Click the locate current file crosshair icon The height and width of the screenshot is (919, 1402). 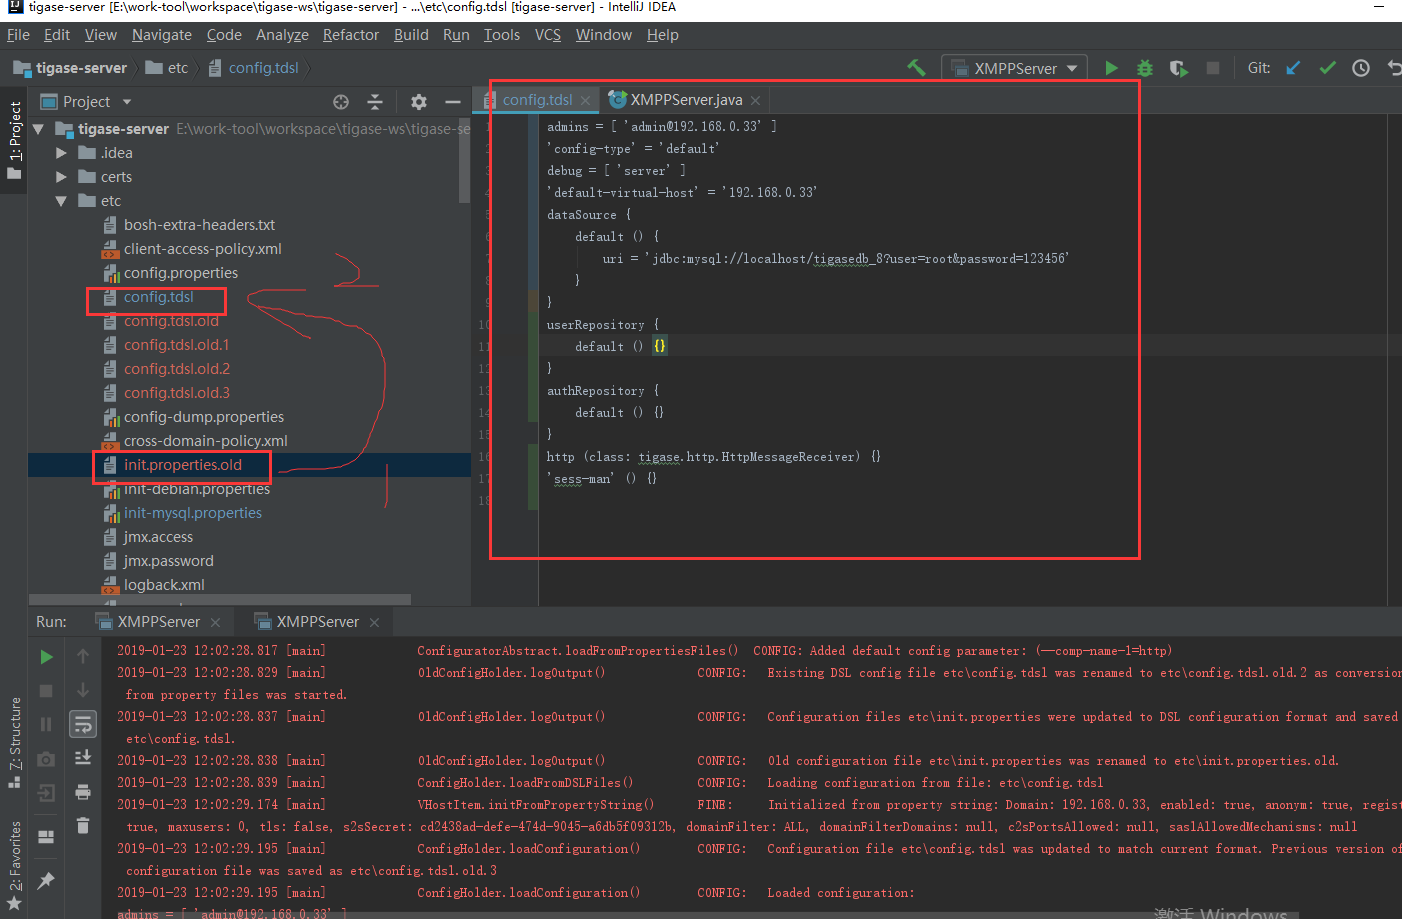341,102
